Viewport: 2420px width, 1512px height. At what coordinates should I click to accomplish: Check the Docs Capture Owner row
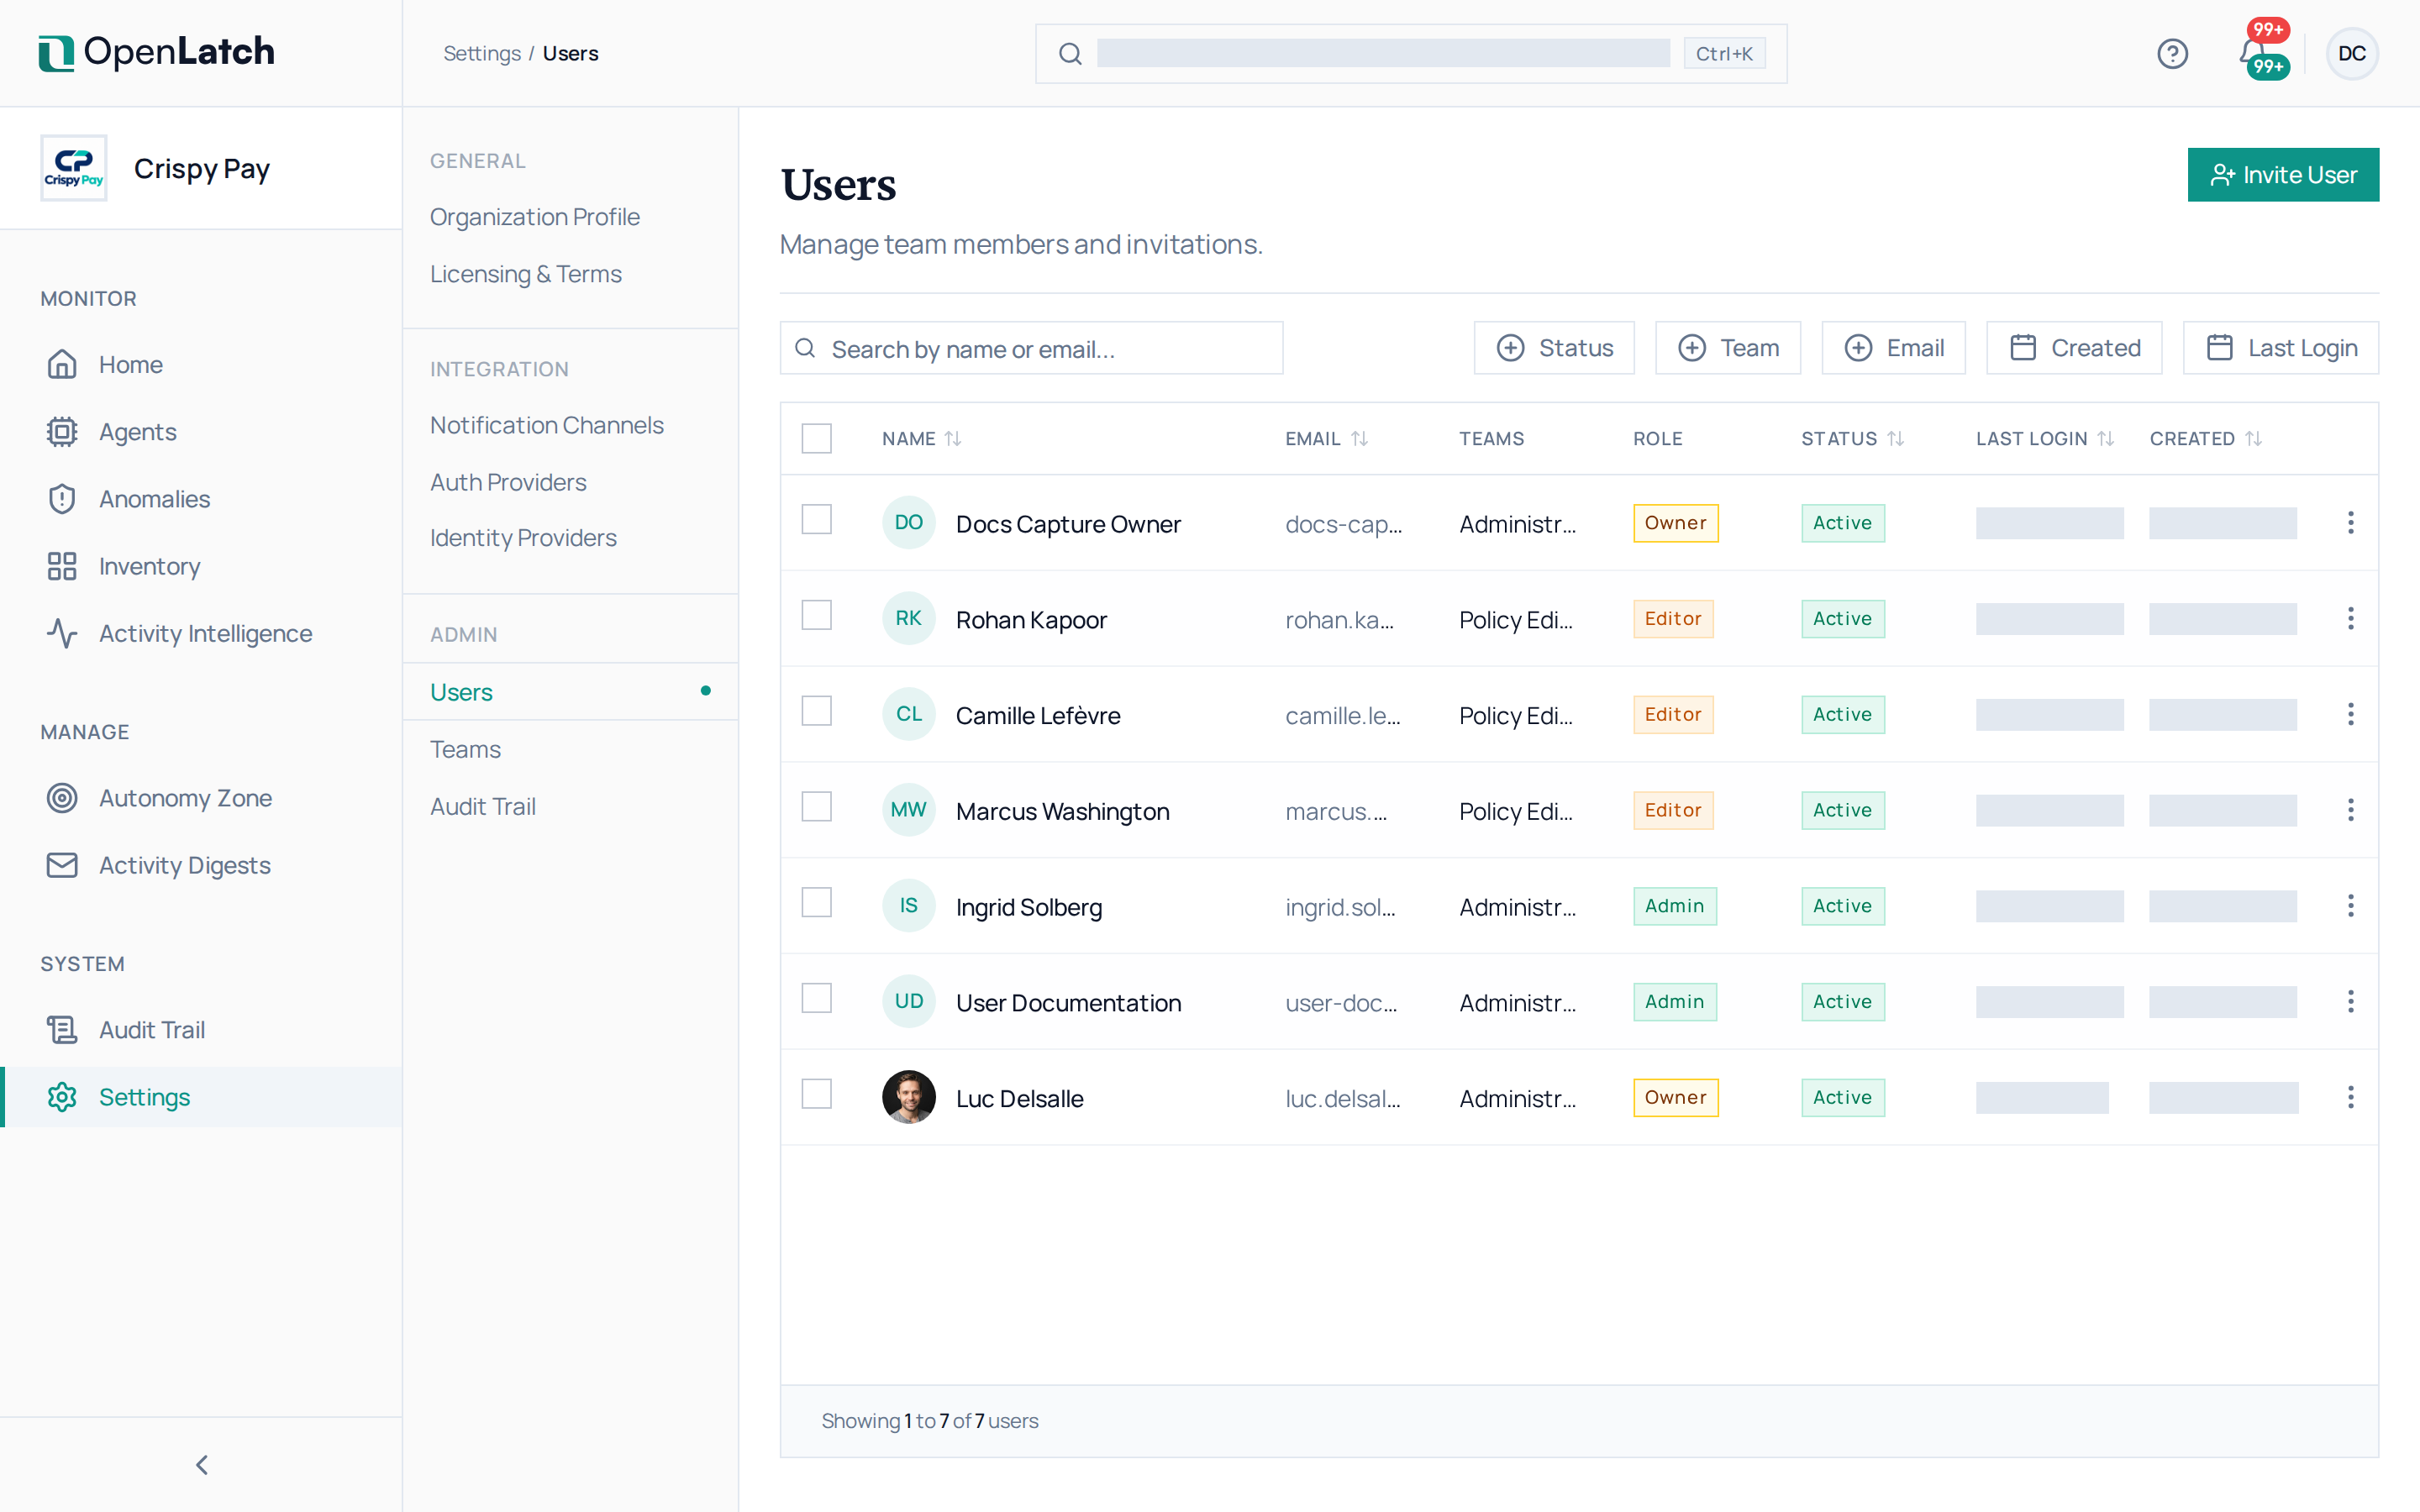[x=816, y=519]
